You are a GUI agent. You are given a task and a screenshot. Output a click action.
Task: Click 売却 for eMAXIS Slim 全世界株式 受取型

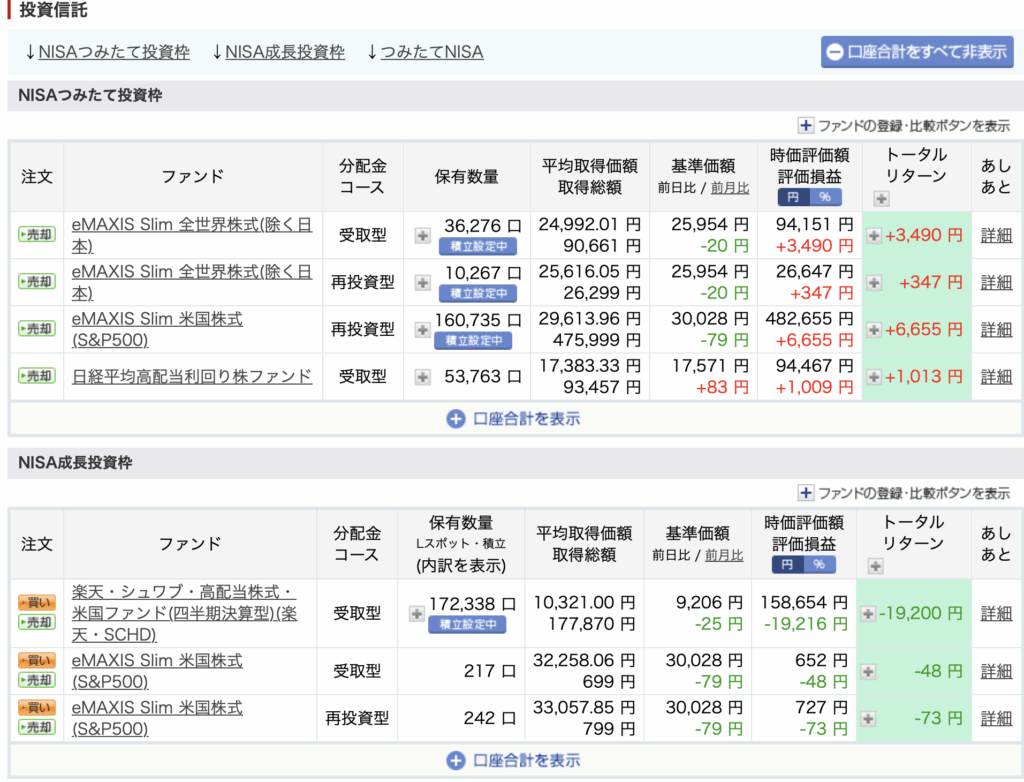[x=37, y=235]
